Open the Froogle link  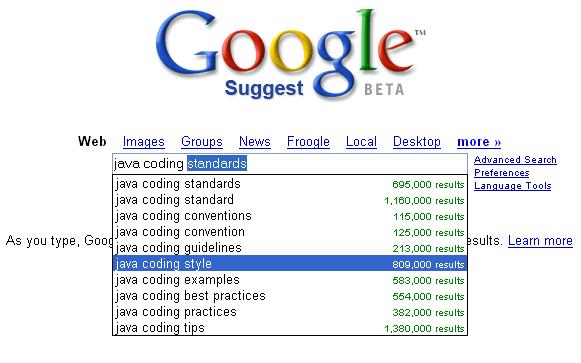click(308, 141)
